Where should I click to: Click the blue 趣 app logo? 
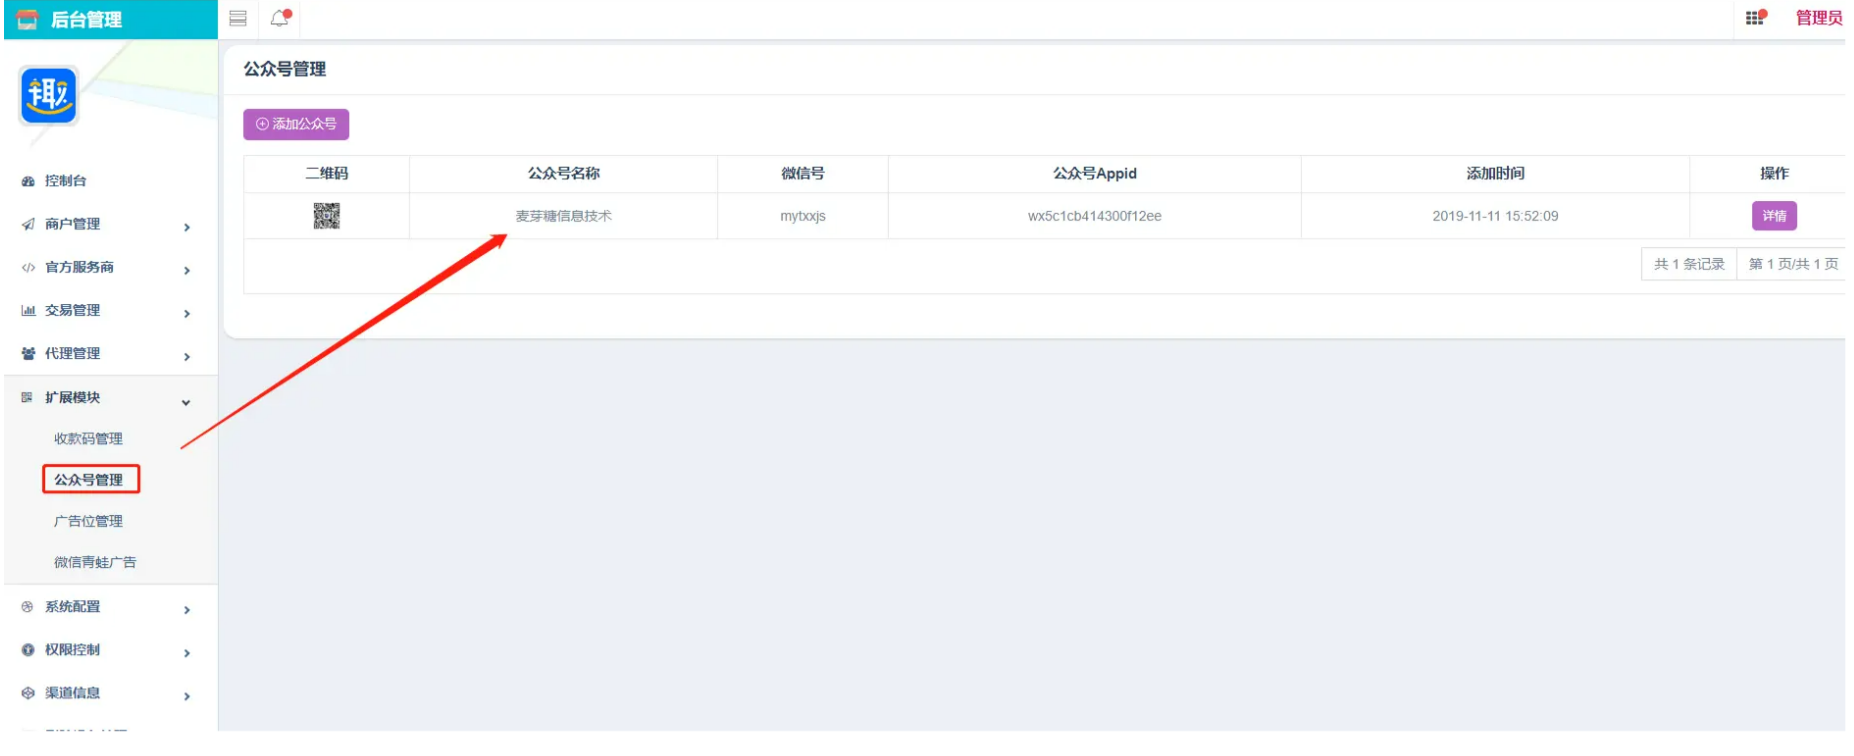(49, 95)
